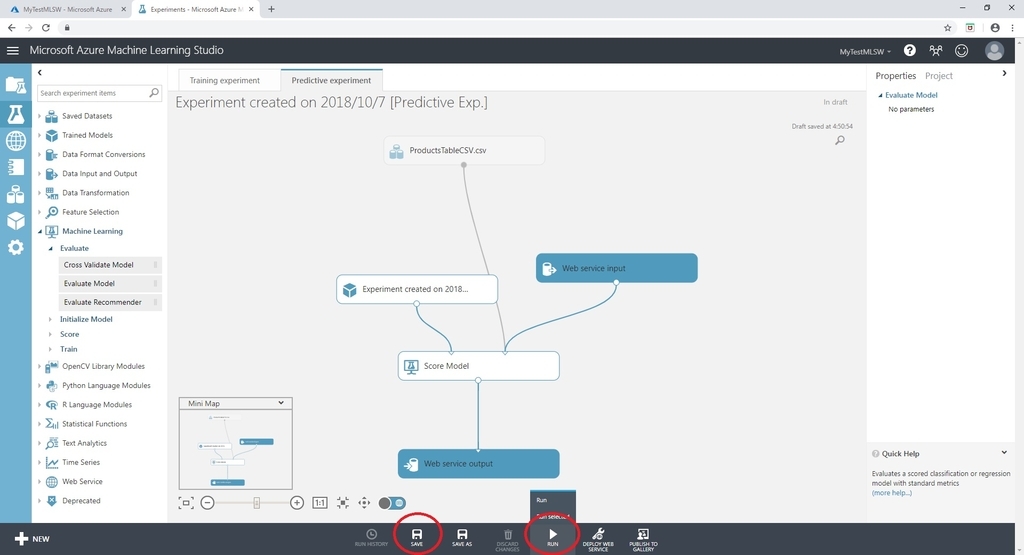Select the Evaluate Recommender module
The height and width of the screenshot is (555, 1024).
[x=110, y=302]
